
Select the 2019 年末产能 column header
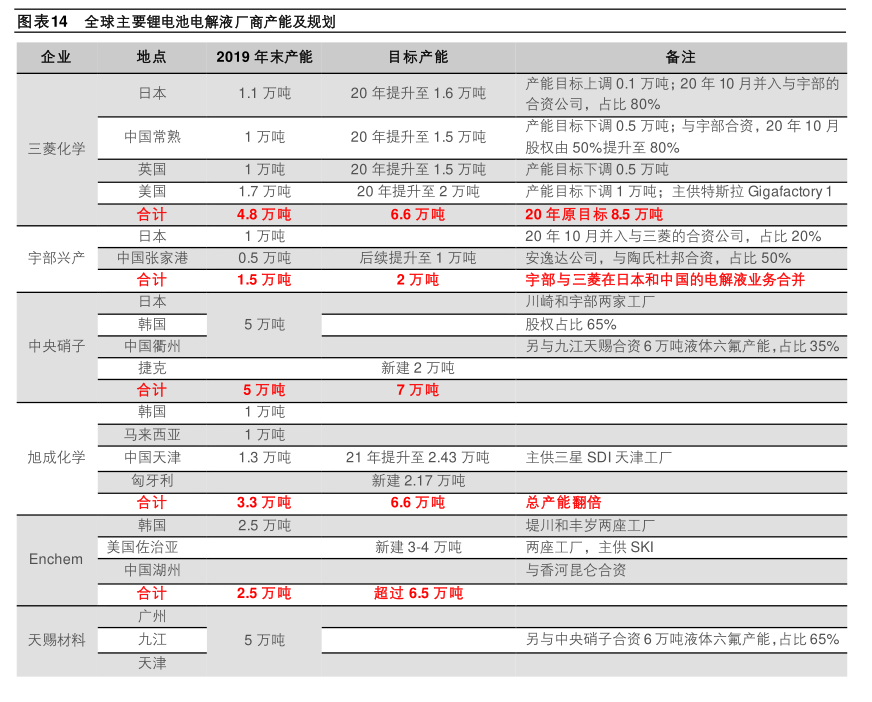(x=264, y=57)
